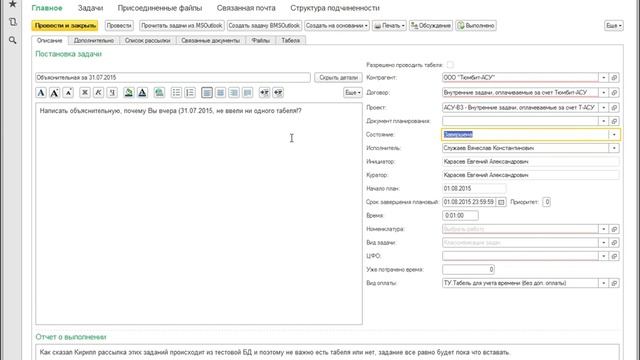
Task: Open ЦФО linked record icon
Action: 614,256
